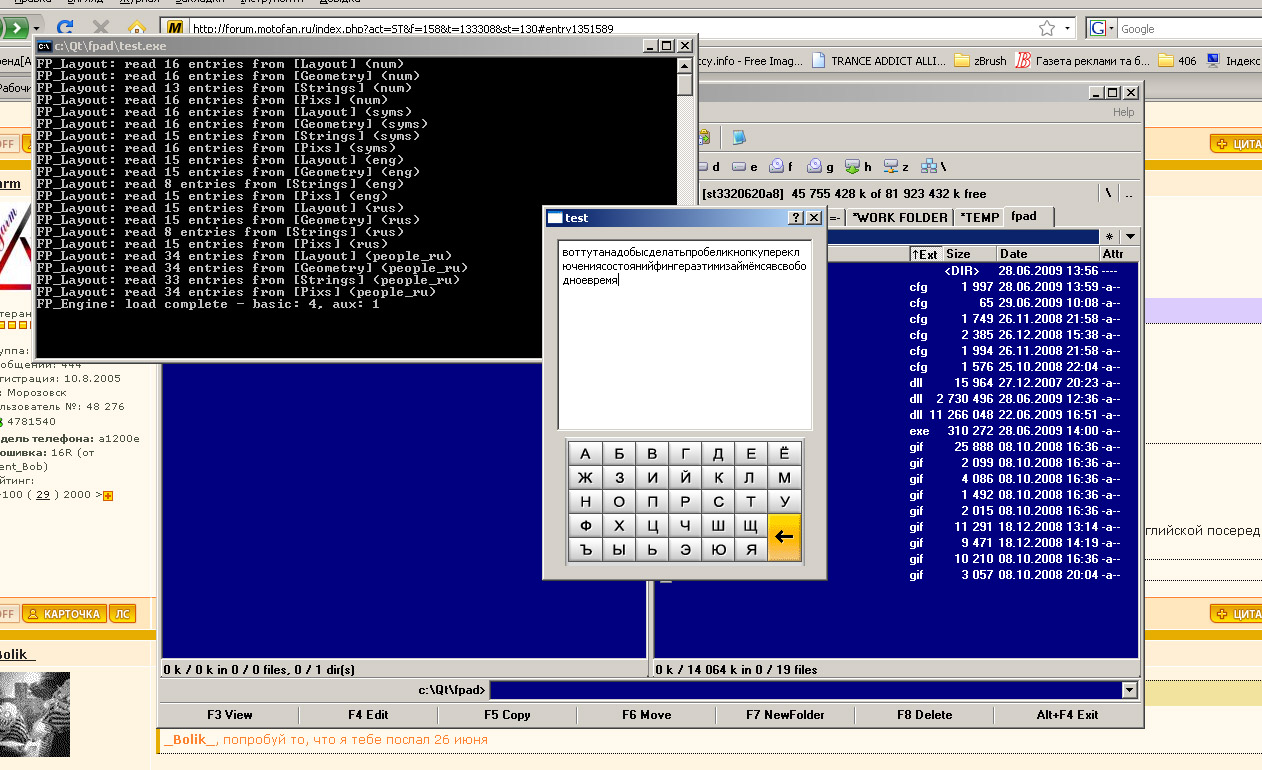Click the command line input field
This screenshot has height=770, width=1262.
806,690
